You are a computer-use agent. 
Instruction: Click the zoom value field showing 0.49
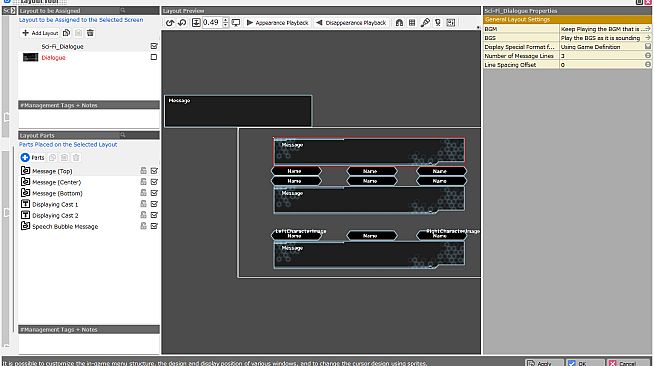(x=212, y=23)
